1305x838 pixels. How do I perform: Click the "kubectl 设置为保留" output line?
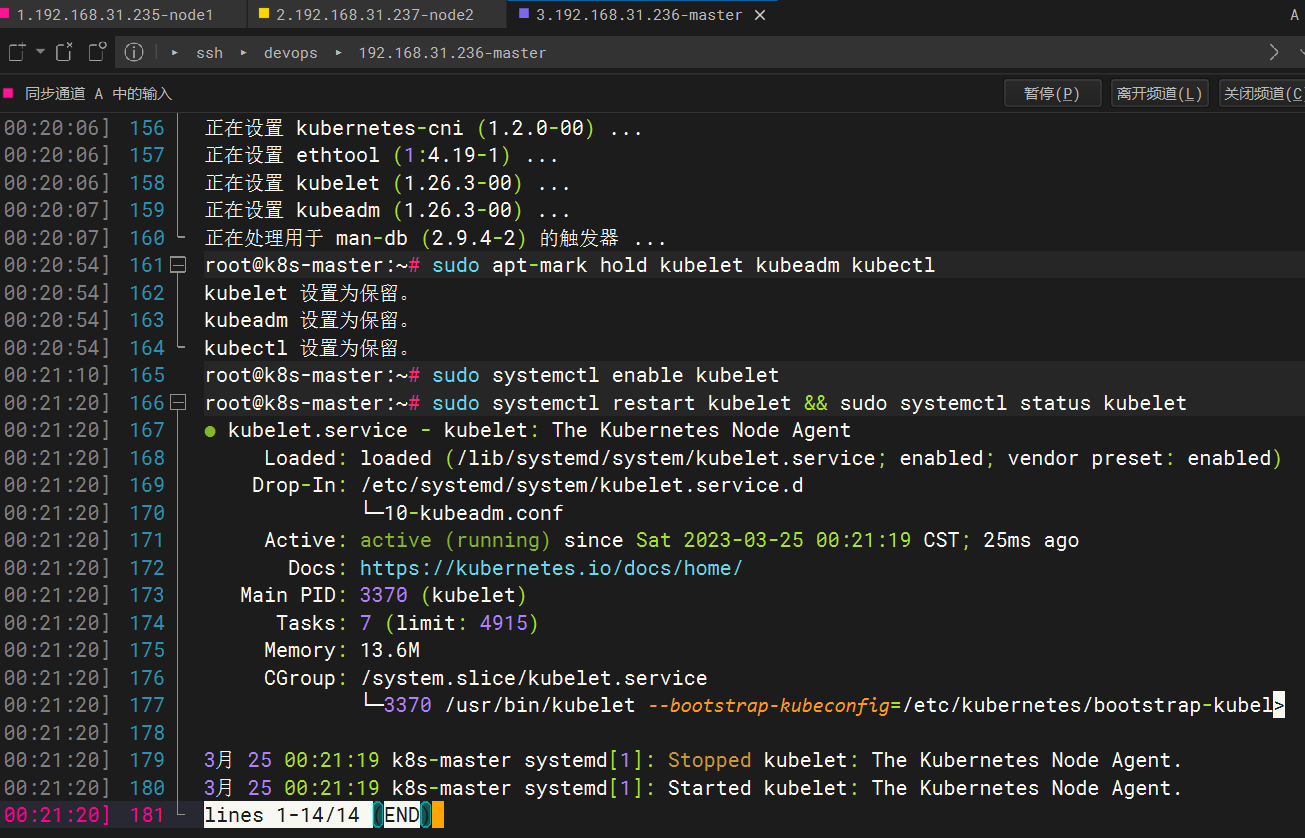pos(308,348)
